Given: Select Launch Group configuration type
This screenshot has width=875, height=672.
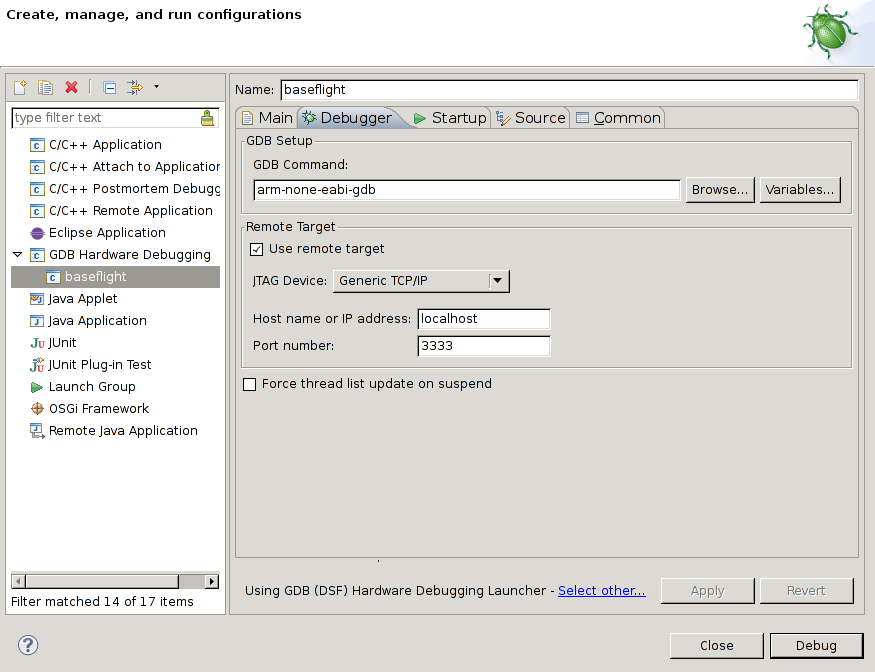Looking at the screenshot, I should point(92,387).
